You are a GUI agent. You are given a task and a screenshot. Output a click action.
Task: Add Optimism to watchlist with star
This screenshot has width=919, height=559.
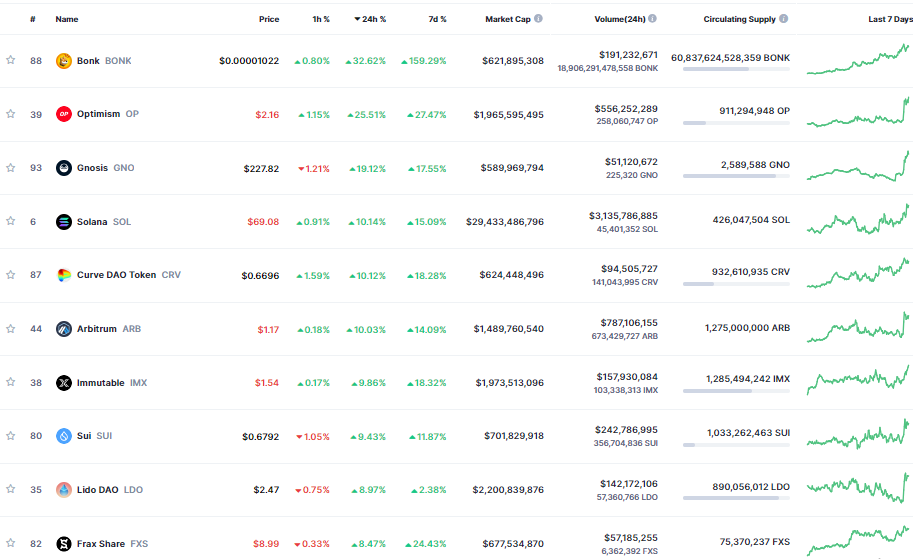pos(11,114)
